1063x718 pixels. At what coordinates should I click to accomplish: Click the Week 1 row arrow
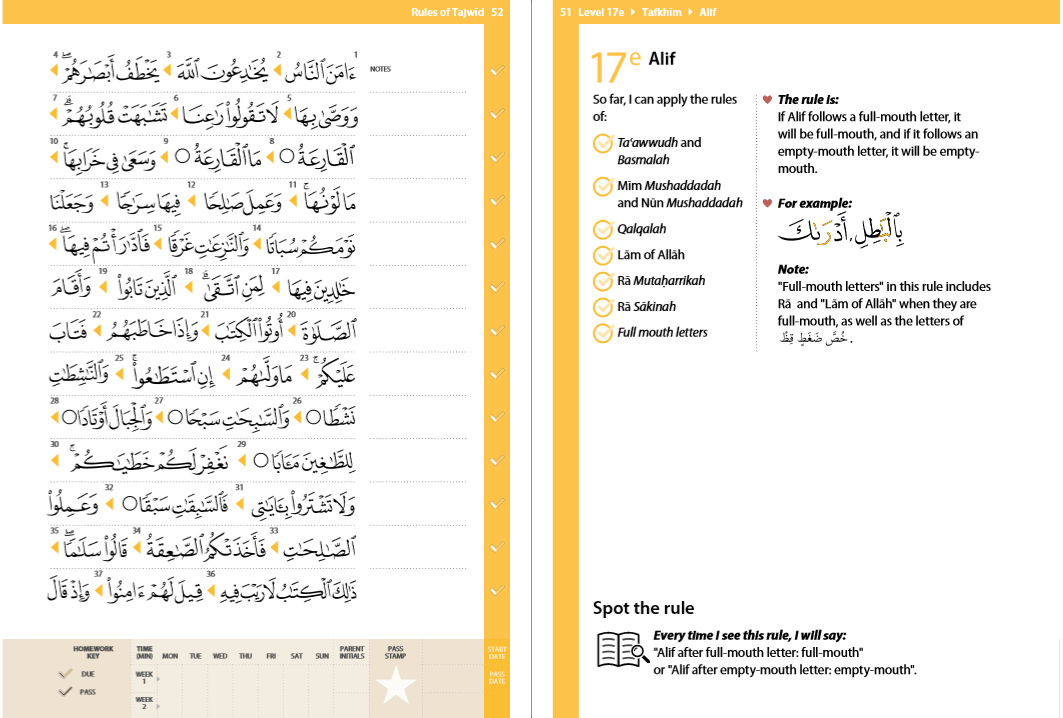coord(158,680)
